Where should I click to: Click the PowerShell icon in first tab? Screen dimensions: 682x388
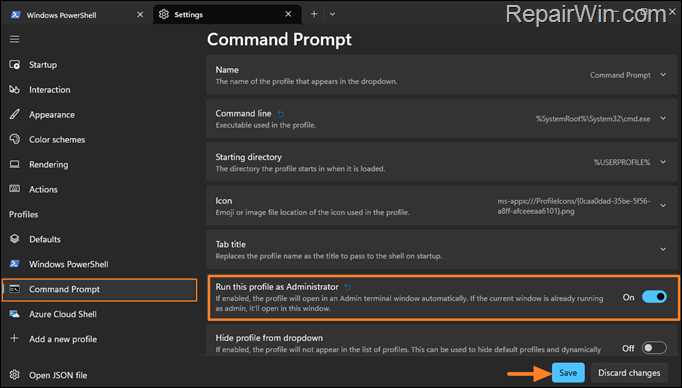point(15,15)
